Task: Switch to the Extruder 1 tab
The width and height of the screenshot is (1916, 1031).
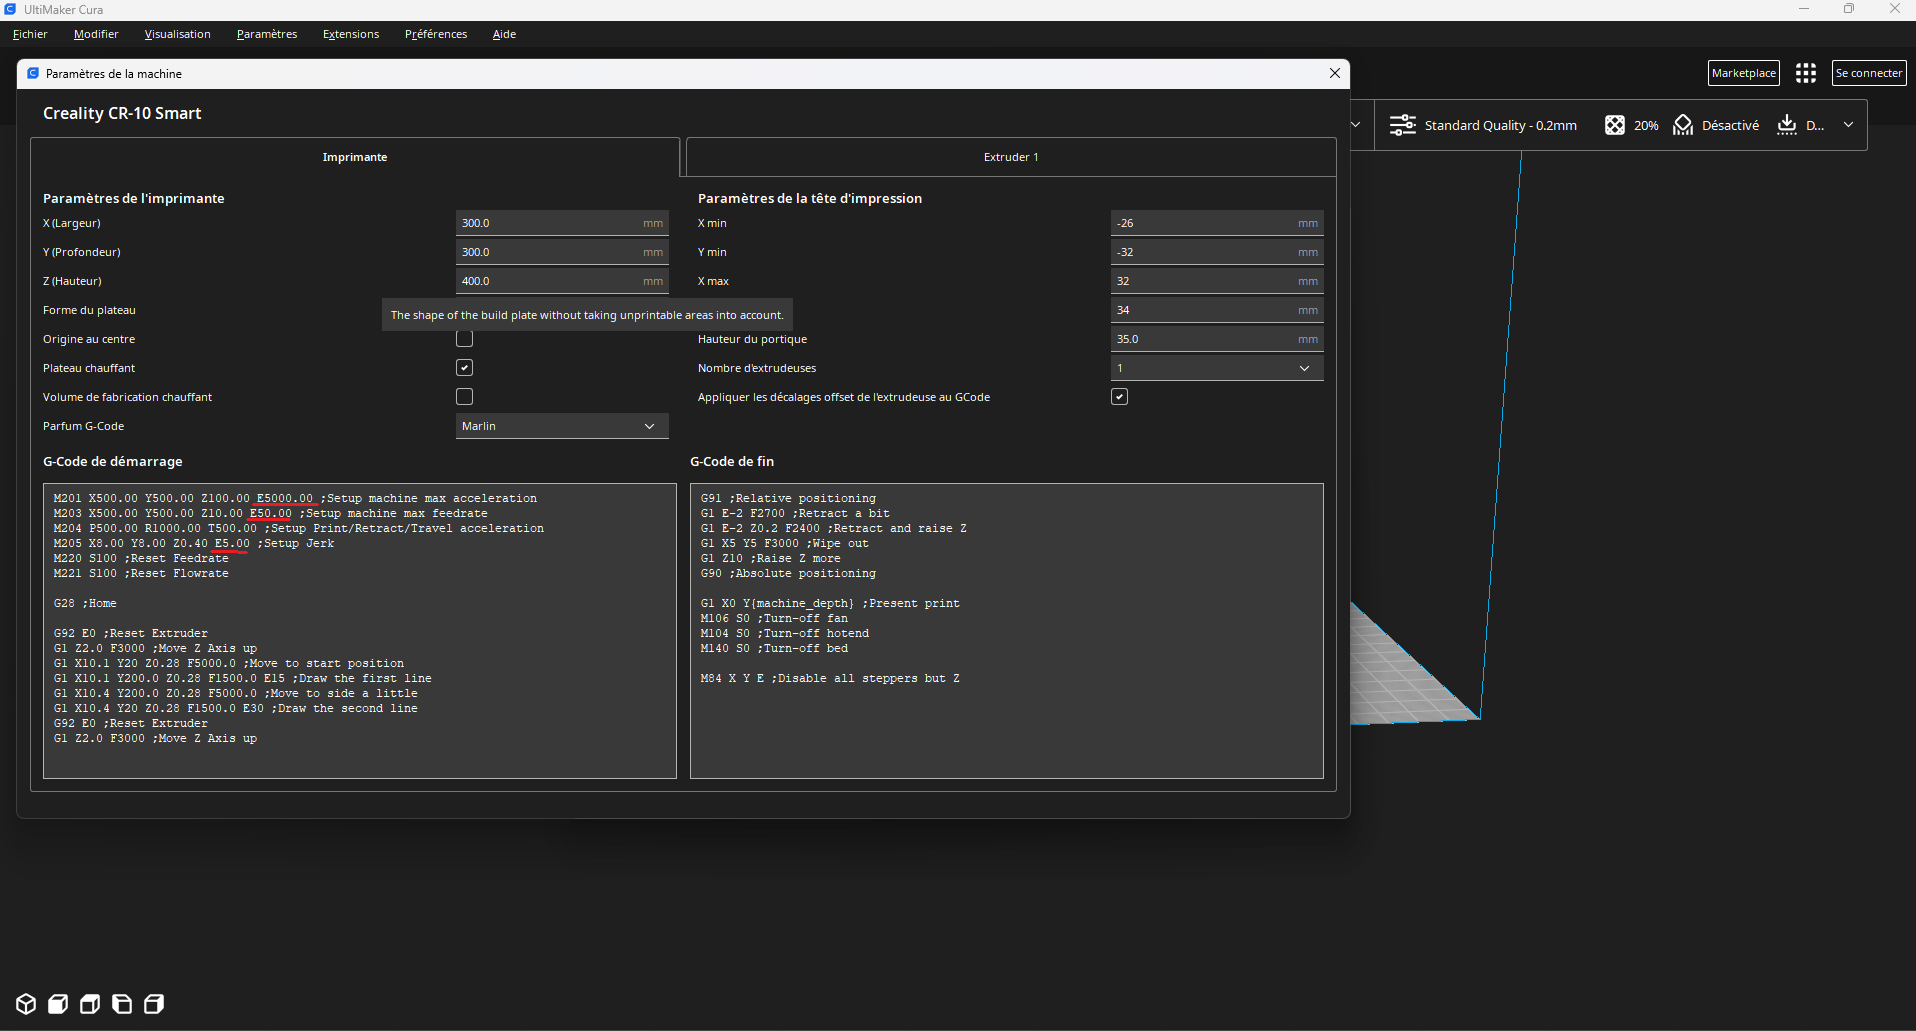Action: (1011, 157)
